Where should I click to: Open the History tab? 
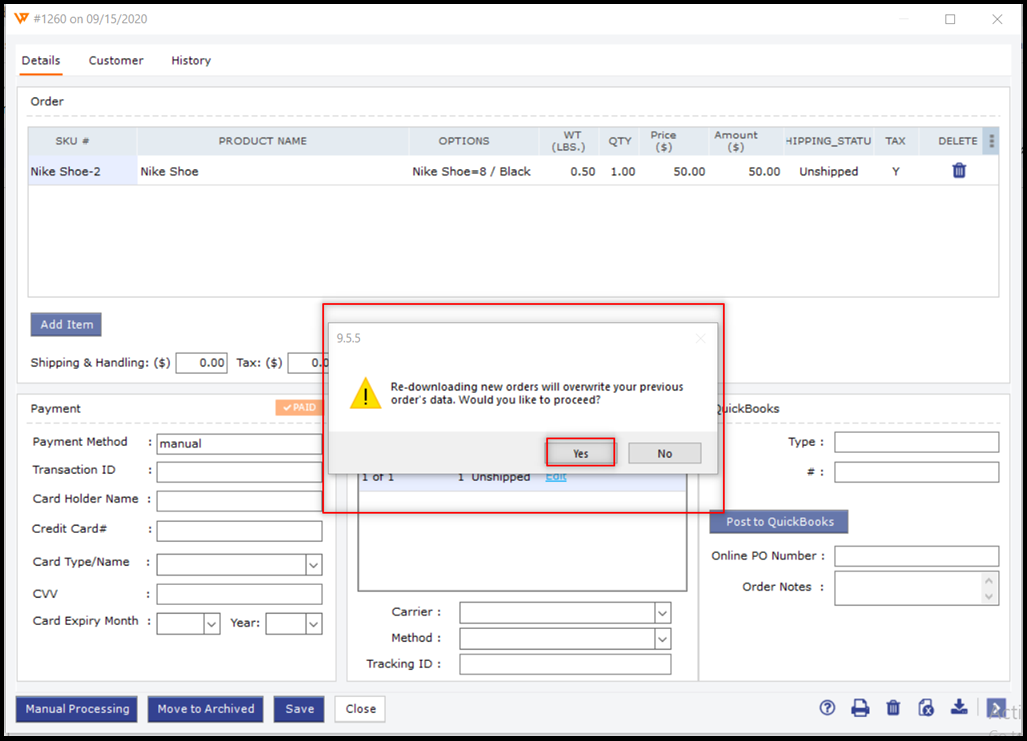point(191,61)
